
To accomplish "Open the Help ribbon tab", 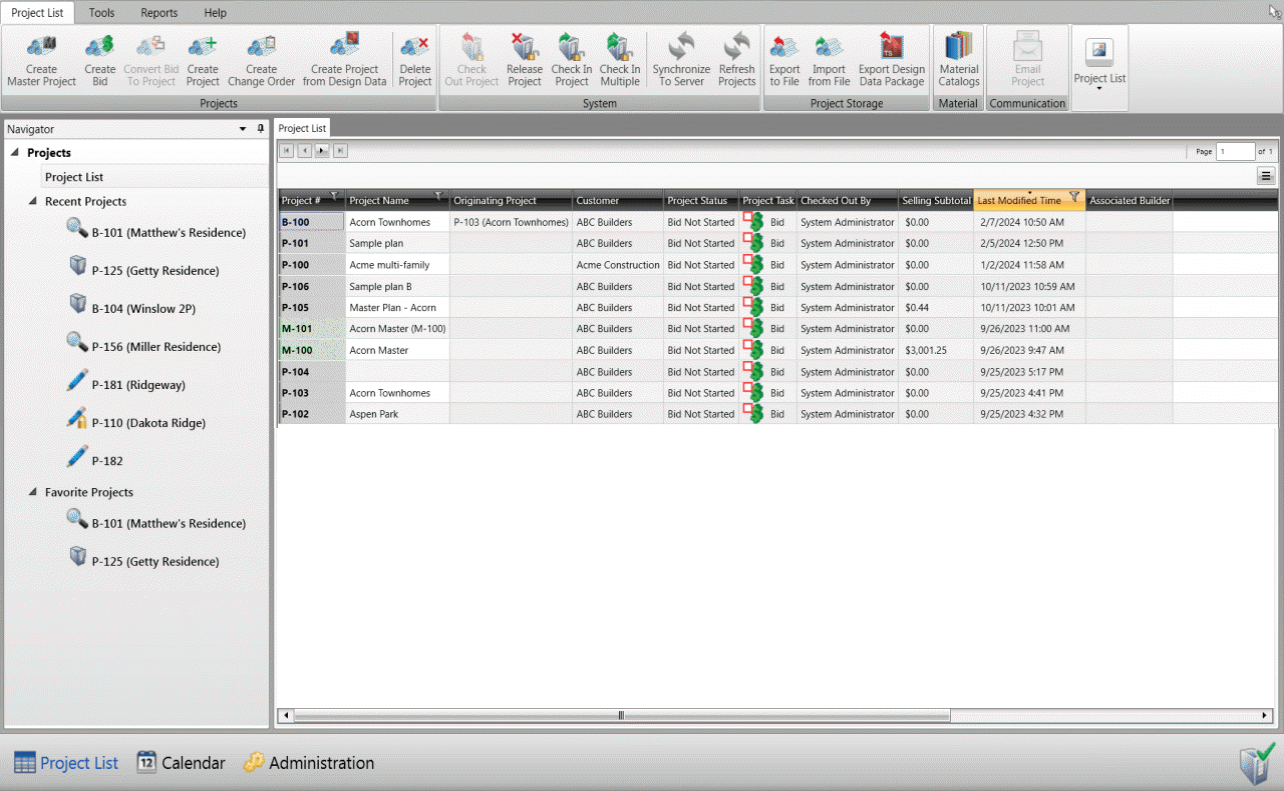I will pos(215,13).
